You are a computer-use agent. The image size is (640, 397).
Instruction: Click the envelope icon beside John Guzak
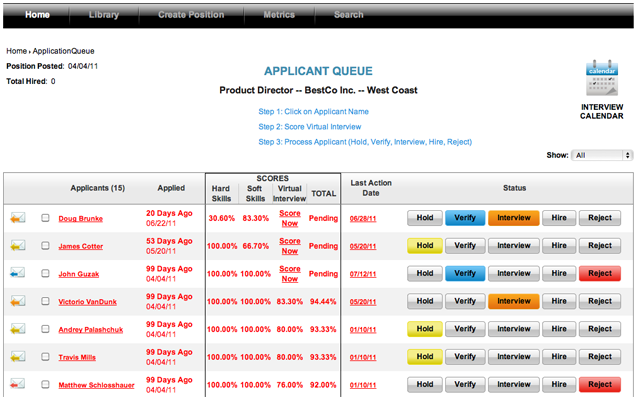pyautogui.click(x=18, y=273)
